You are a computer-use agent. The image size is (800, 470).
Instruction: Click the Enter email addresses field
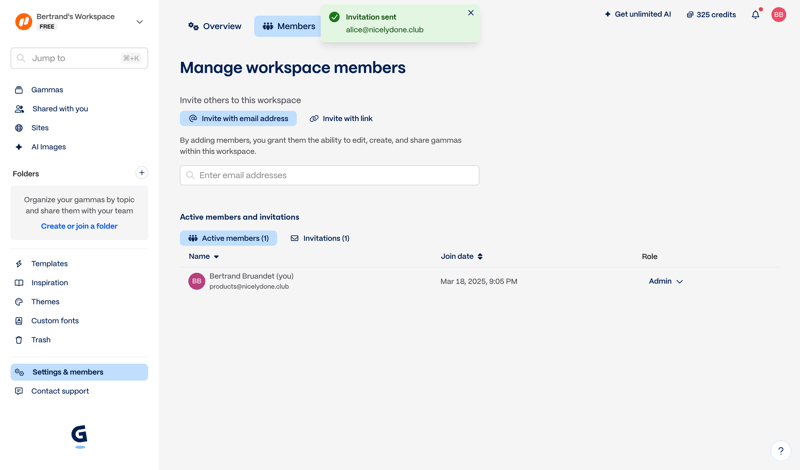[x=330, y=175]
